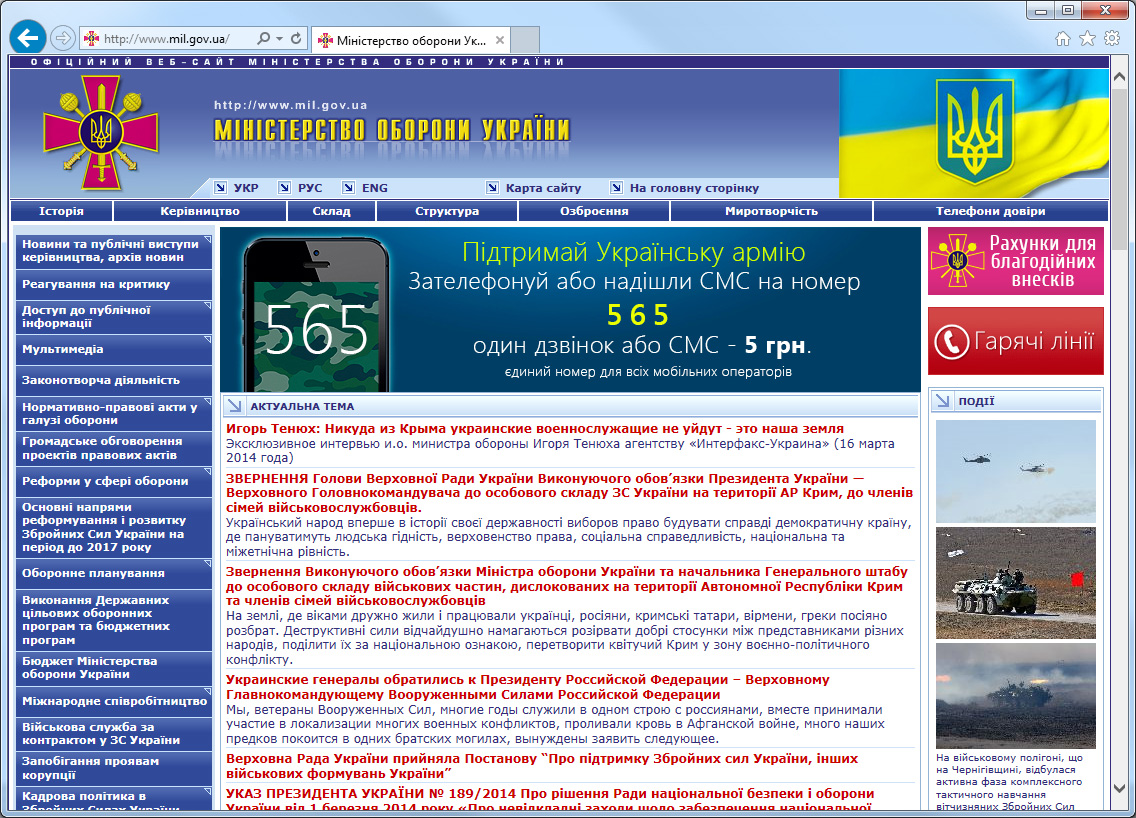Open the Керівництво menu item

pyautogui.click(x=200, y=211)
